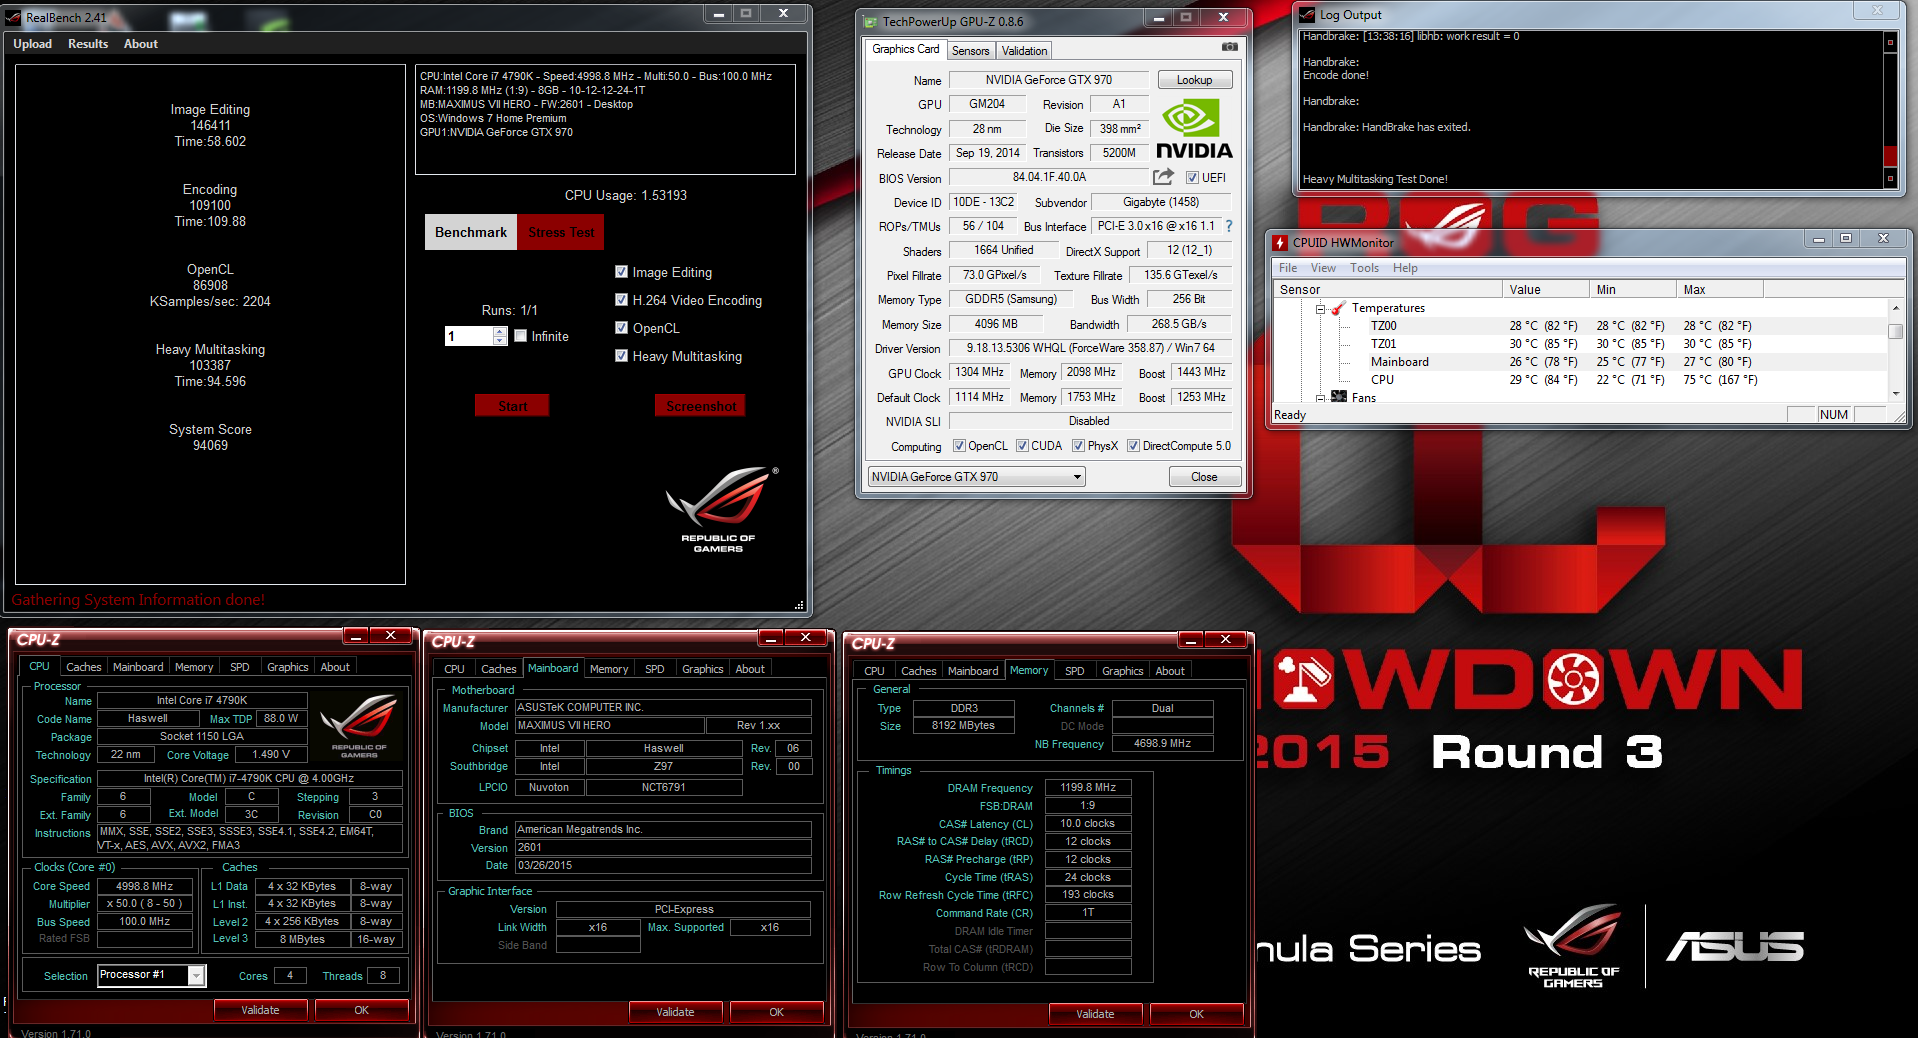Screen dimensions: 1918x1038
Task: Click the Log Output scroll up arrow
Action: click(1890, 42)
